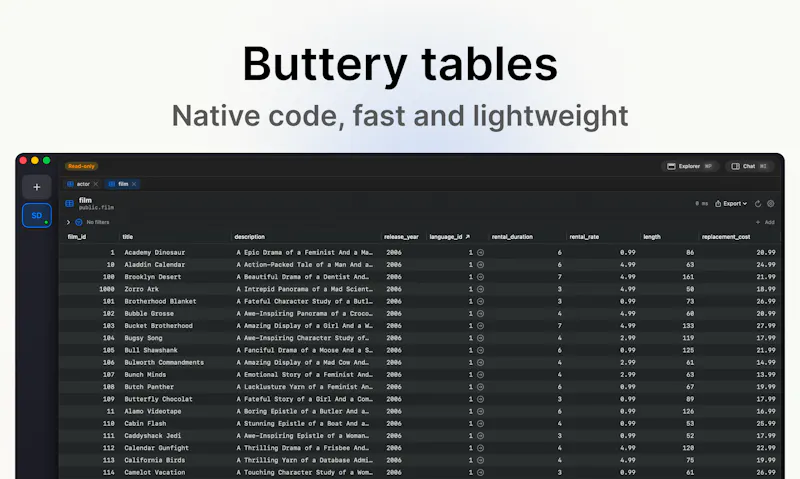This screenshot has height=479, width=800.
Task: Click the rental_duration column header
Action: 512,237
